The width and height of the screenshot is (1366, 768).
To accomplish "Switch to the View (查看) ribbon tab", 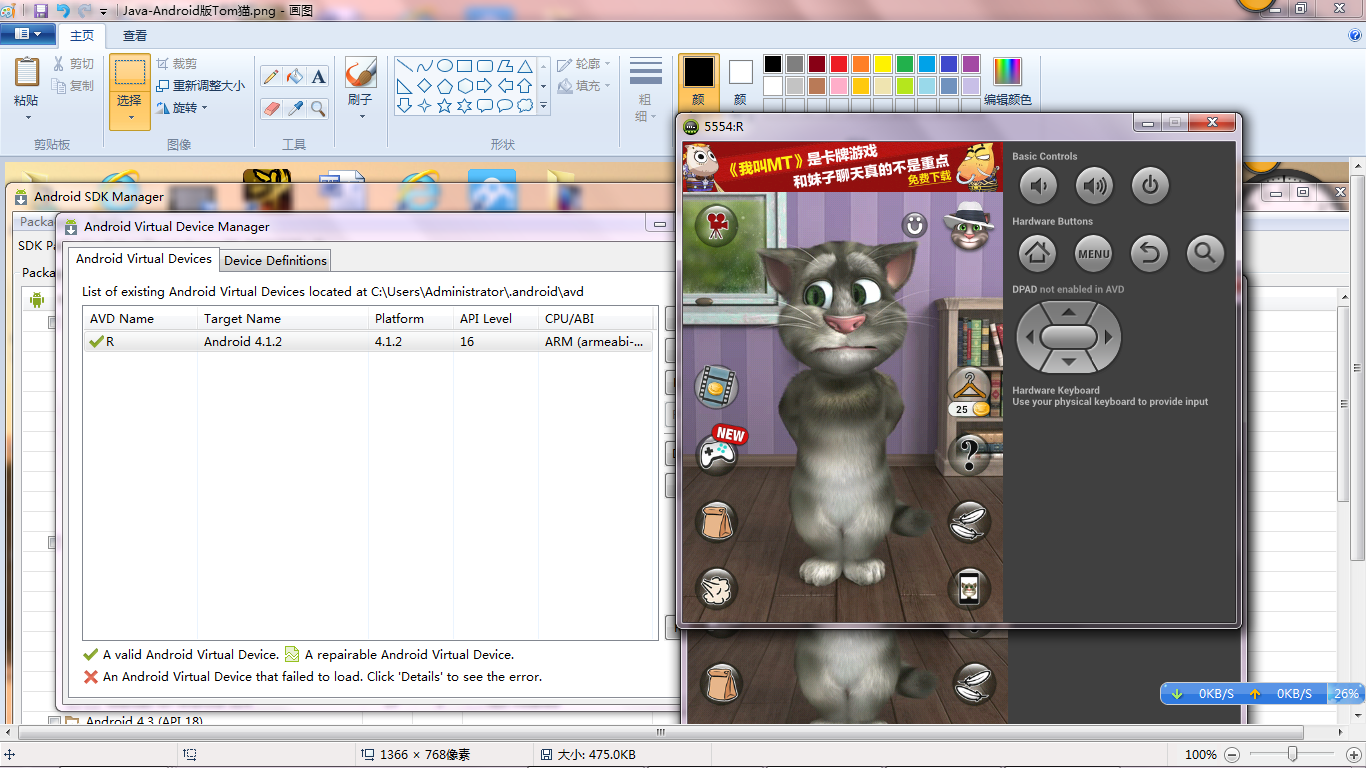I will pyautogui.click(x=135, y=35).
